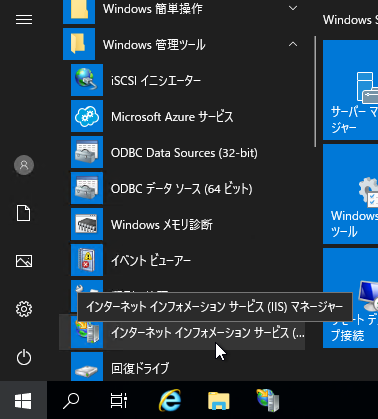The height and width of the screenshot is (419, 378).
Task: Open the リモート デスクトップ接続 tile
Action: tap(350, 298)
